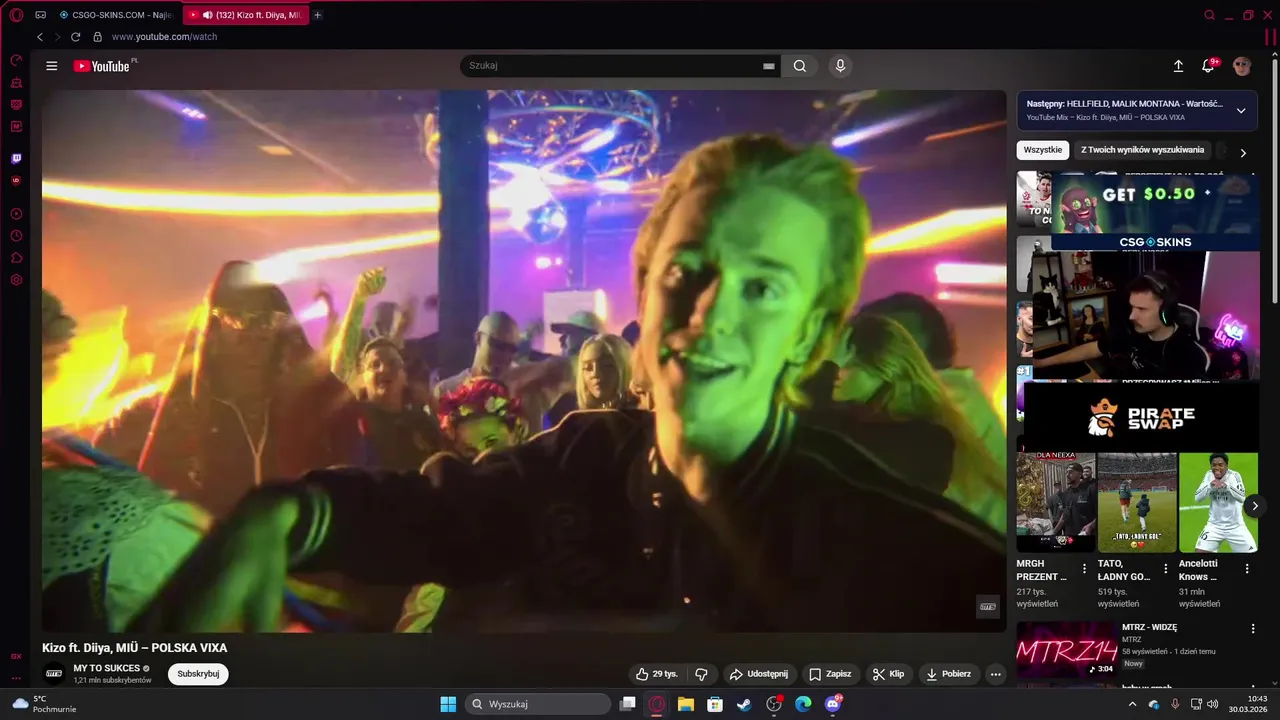Image resolution: width=1280 pixels, height=720 pixels.
Task: Open Discord from the taskbar
Action: [x=832, y=704]
